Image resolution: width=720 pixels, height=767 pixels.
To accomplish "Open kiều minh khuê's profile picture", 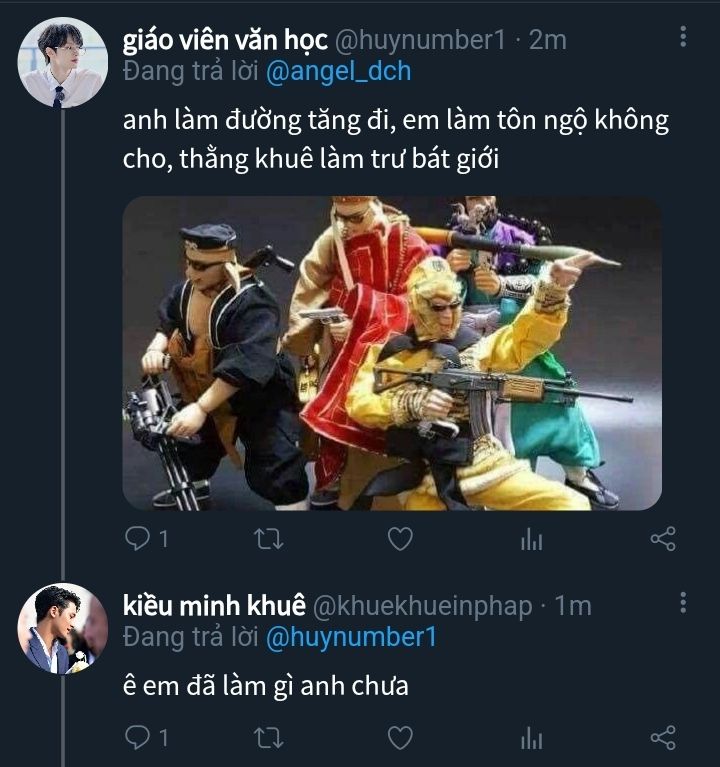I will 62,628.
